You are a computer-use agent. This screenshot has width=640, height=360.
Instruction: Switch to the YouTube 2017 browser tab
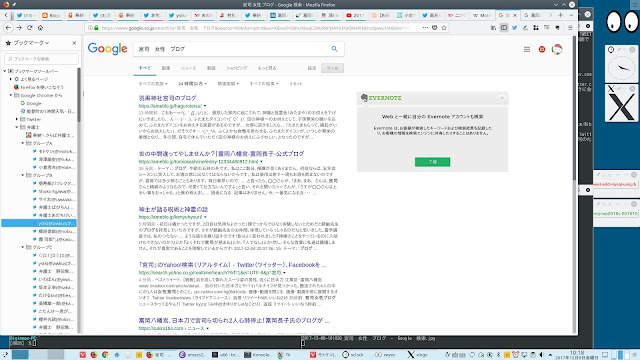click(355, 15)
